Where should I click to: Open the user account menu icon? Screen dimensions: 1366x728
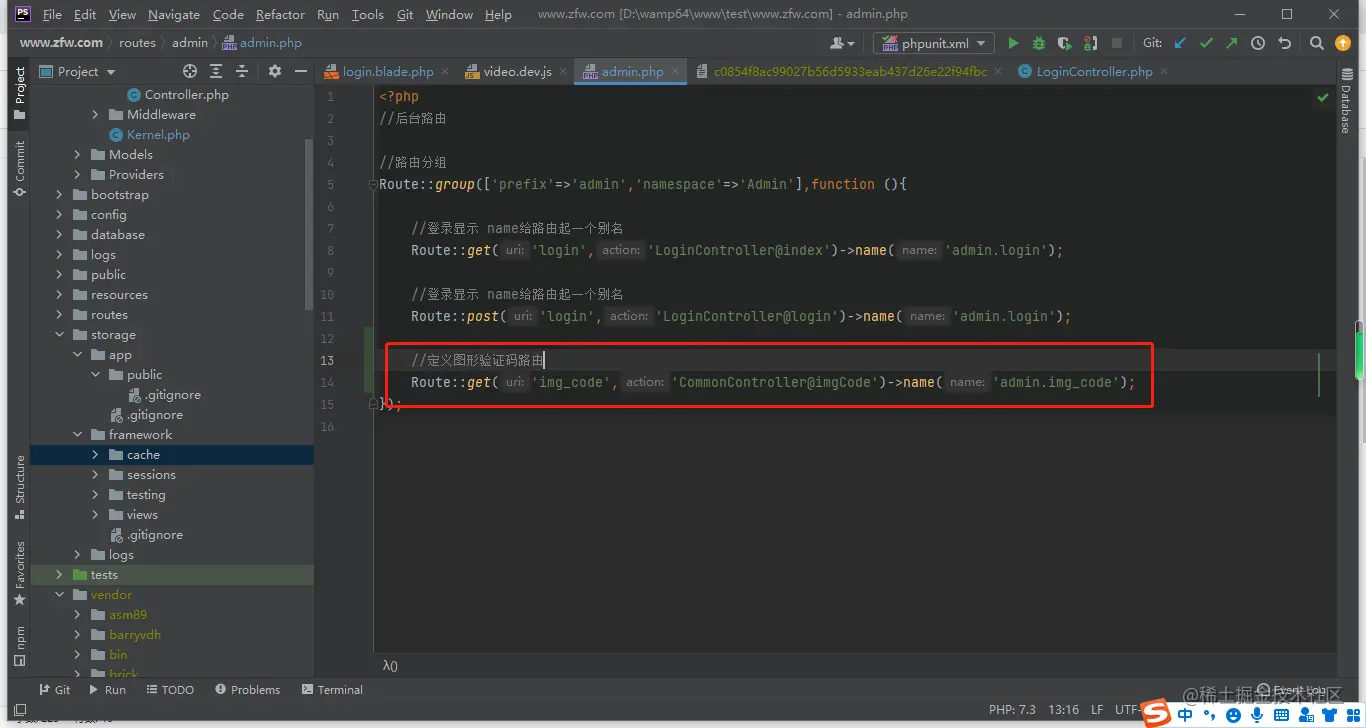coord(843,43)
